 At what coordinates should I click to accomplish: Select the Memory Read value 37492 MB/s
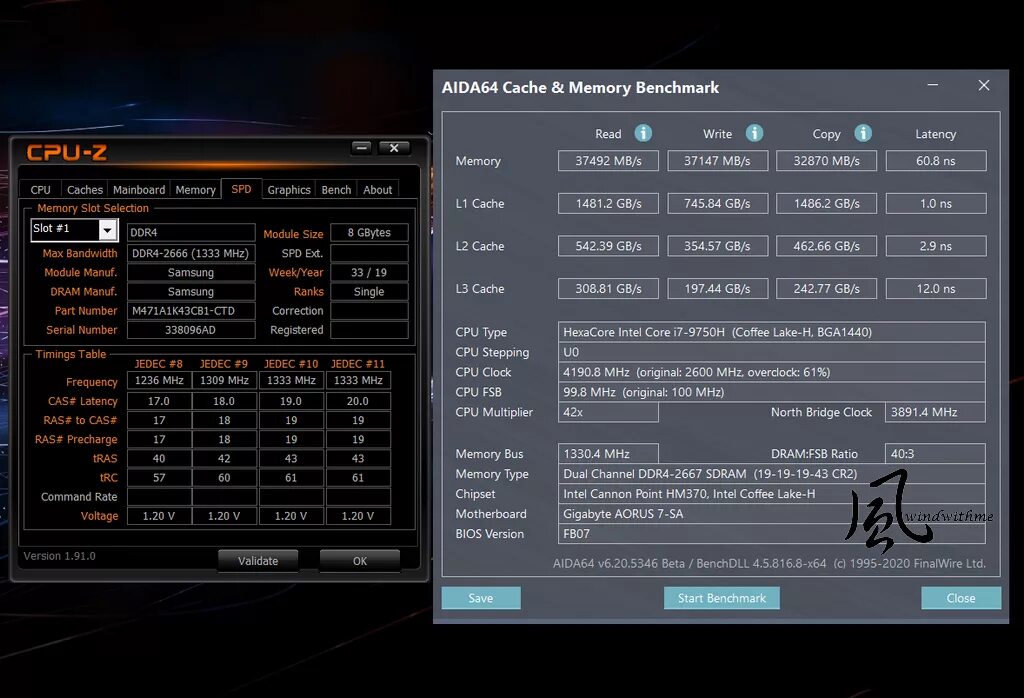608,161
